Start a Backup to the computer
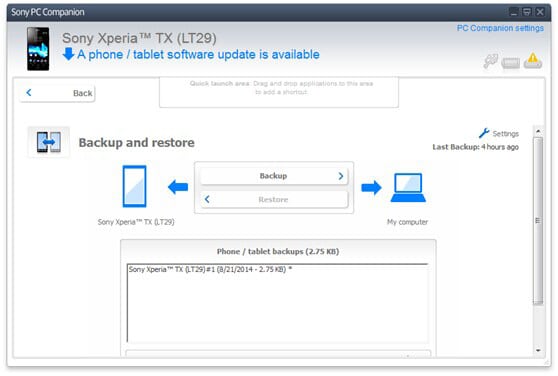 (x=274, y=176)
